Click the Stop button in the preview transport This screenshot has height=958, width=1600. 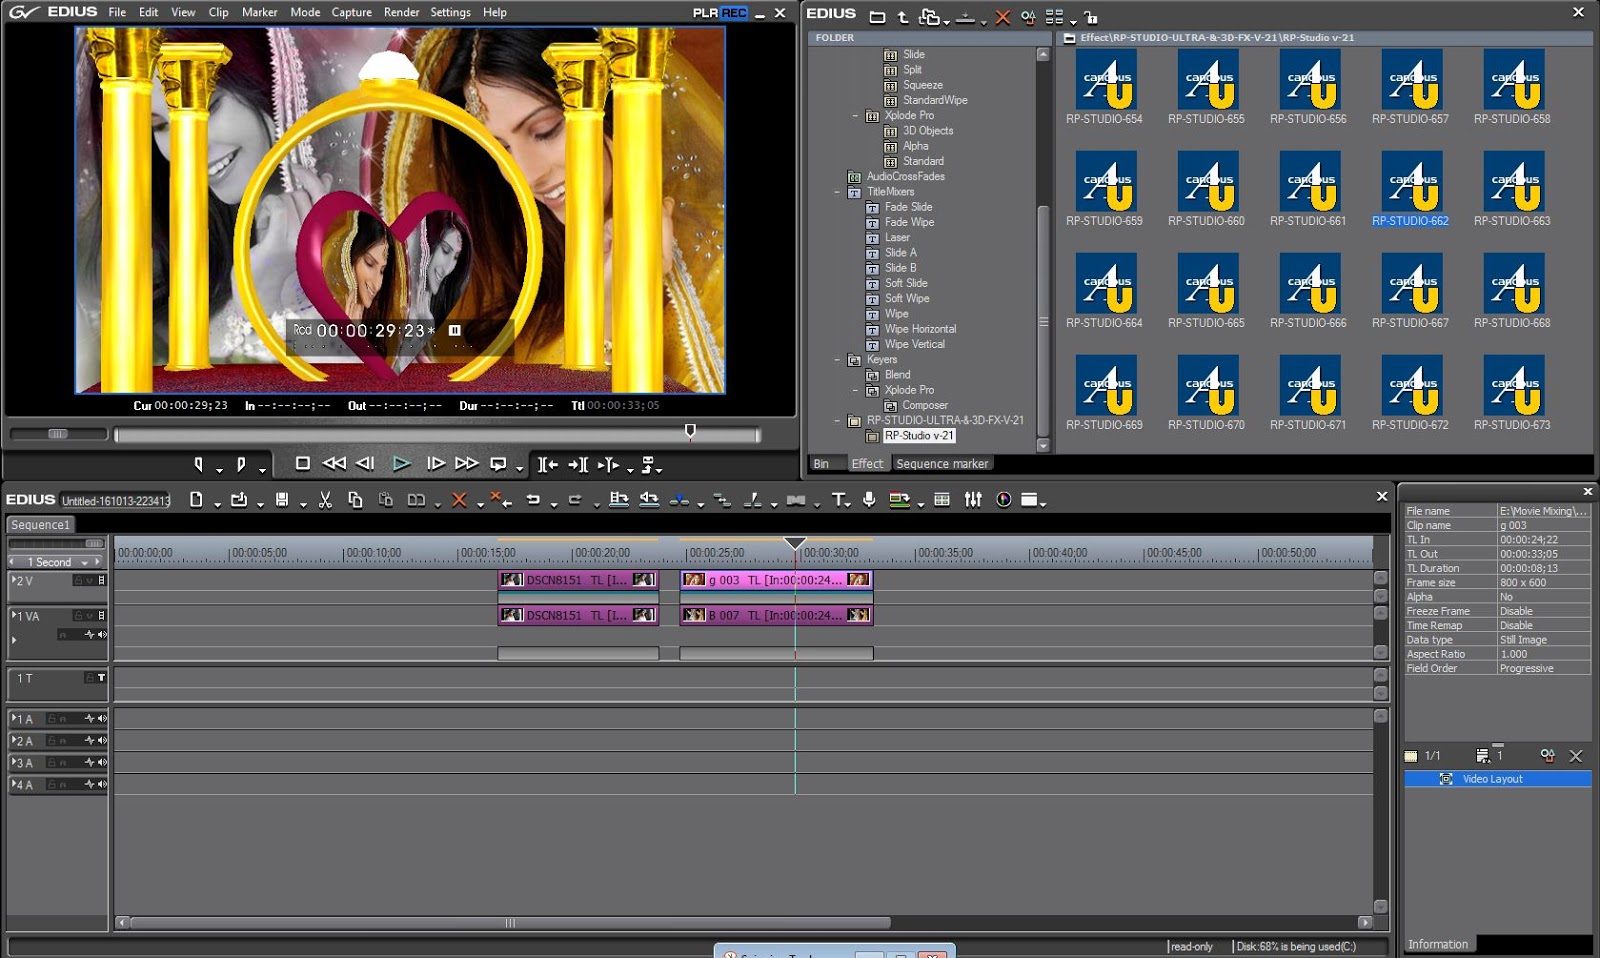point(302,463)
